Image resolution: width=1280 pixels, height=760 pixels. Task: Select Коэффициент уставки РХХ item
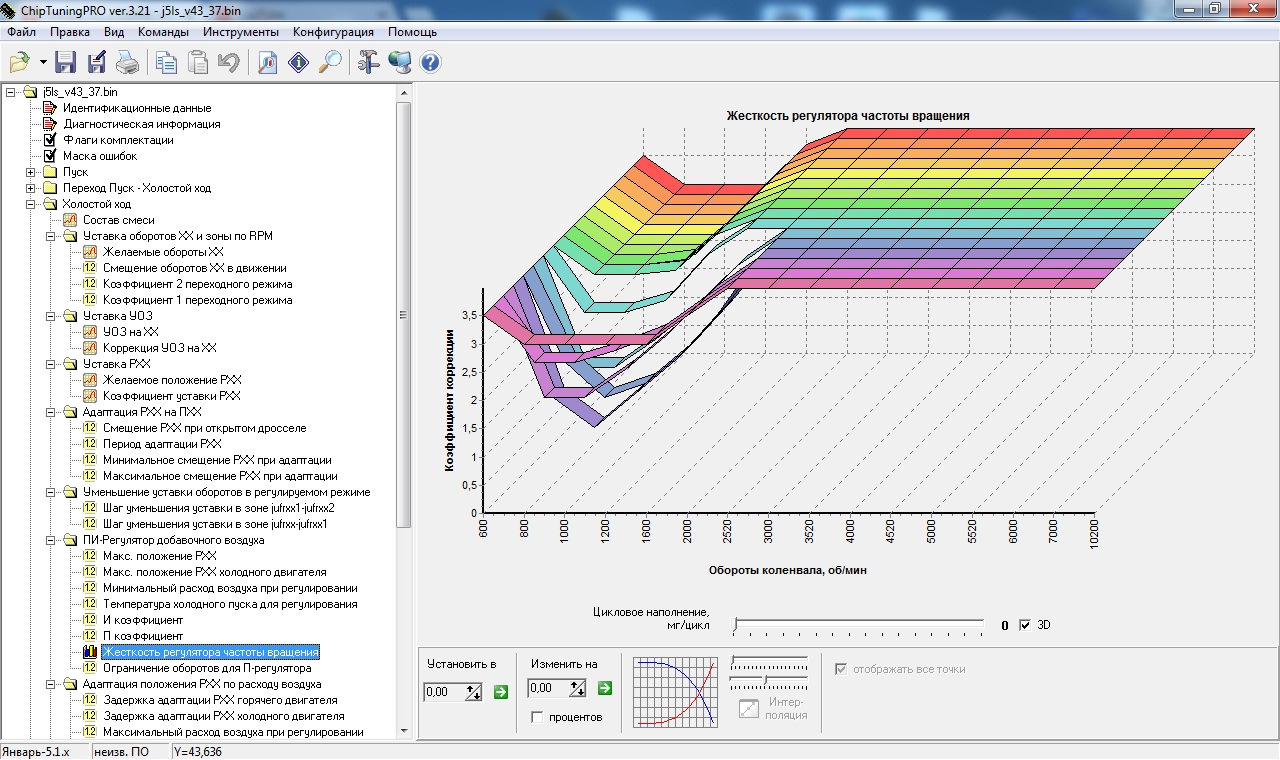tap(171, 396)
